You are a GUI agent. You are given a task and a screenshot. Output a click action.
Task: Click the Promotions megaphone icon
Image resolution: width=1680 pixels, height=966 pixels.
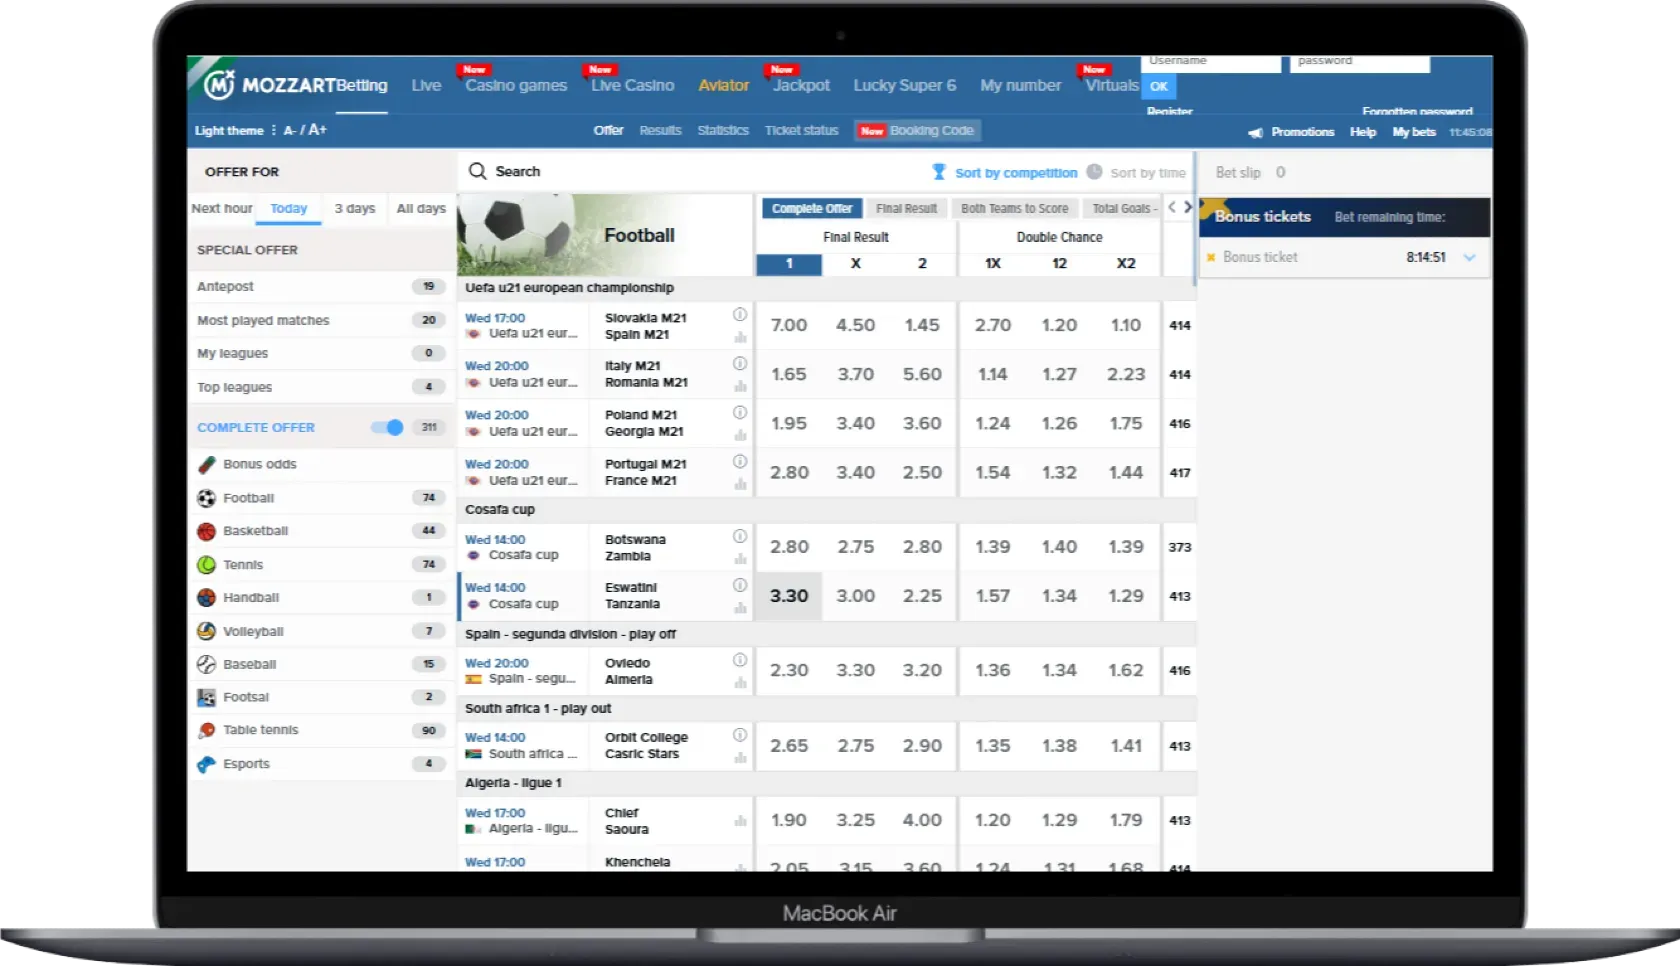pyautogui.click(x=1256, y=132)
